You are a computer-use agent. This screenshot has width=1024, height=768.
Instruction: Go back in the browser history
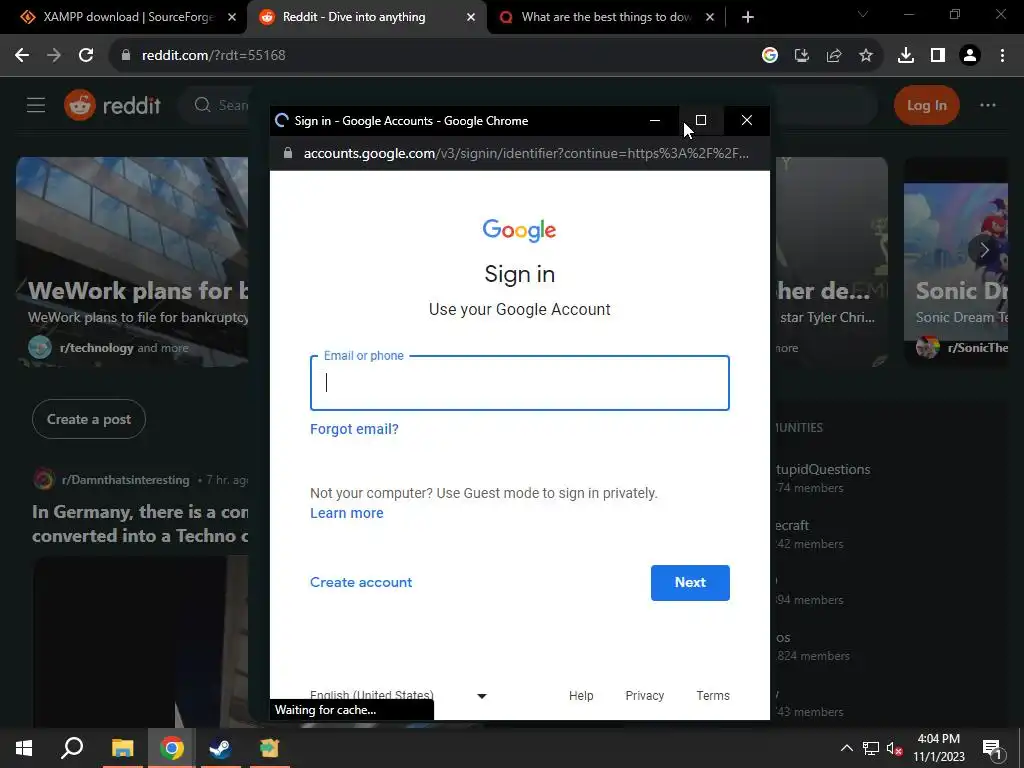tap(22, 56)
